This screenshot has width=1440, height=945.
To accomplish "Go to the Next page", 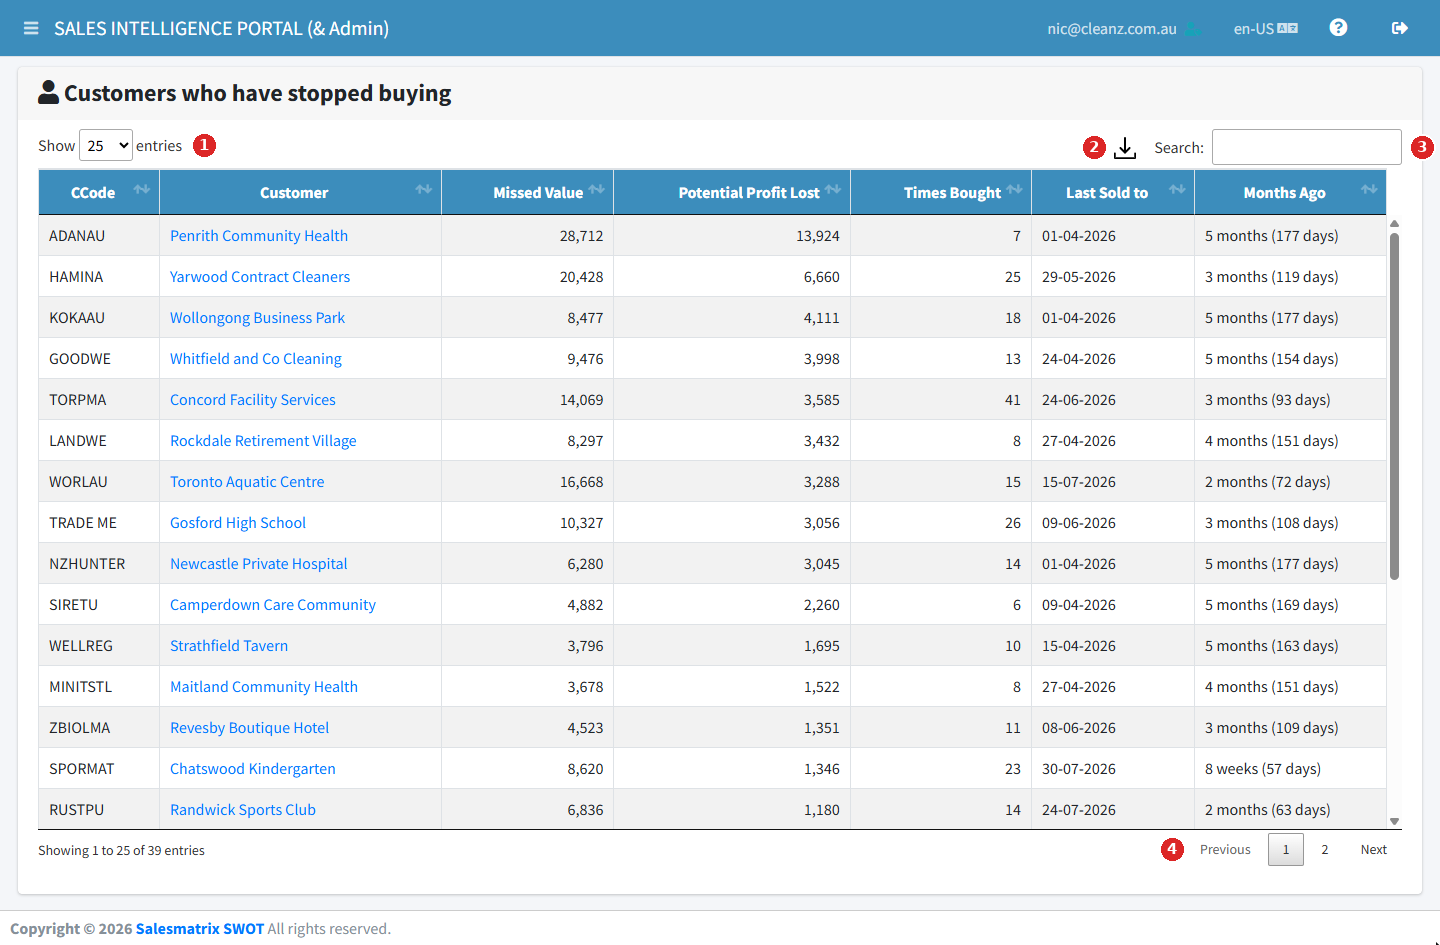I will pyautogui.click(x=1374, y=850).
